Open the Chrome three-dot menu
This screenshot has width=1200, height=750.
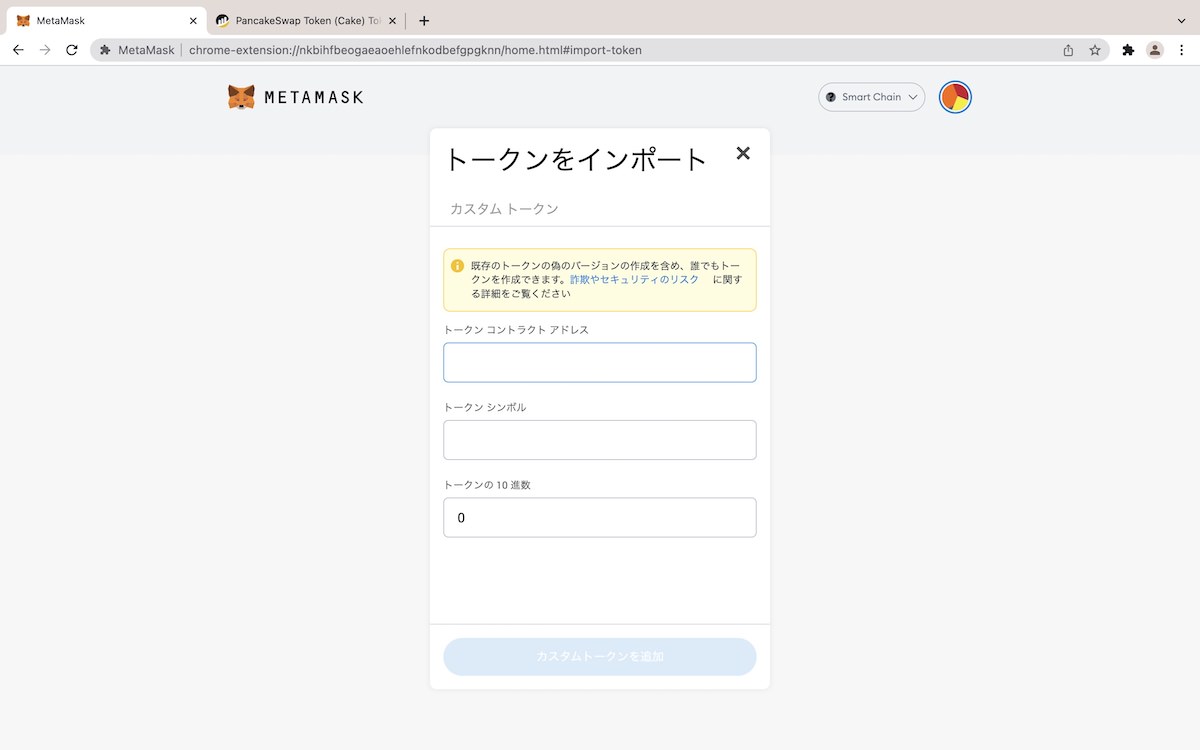tap(1182, 50)
